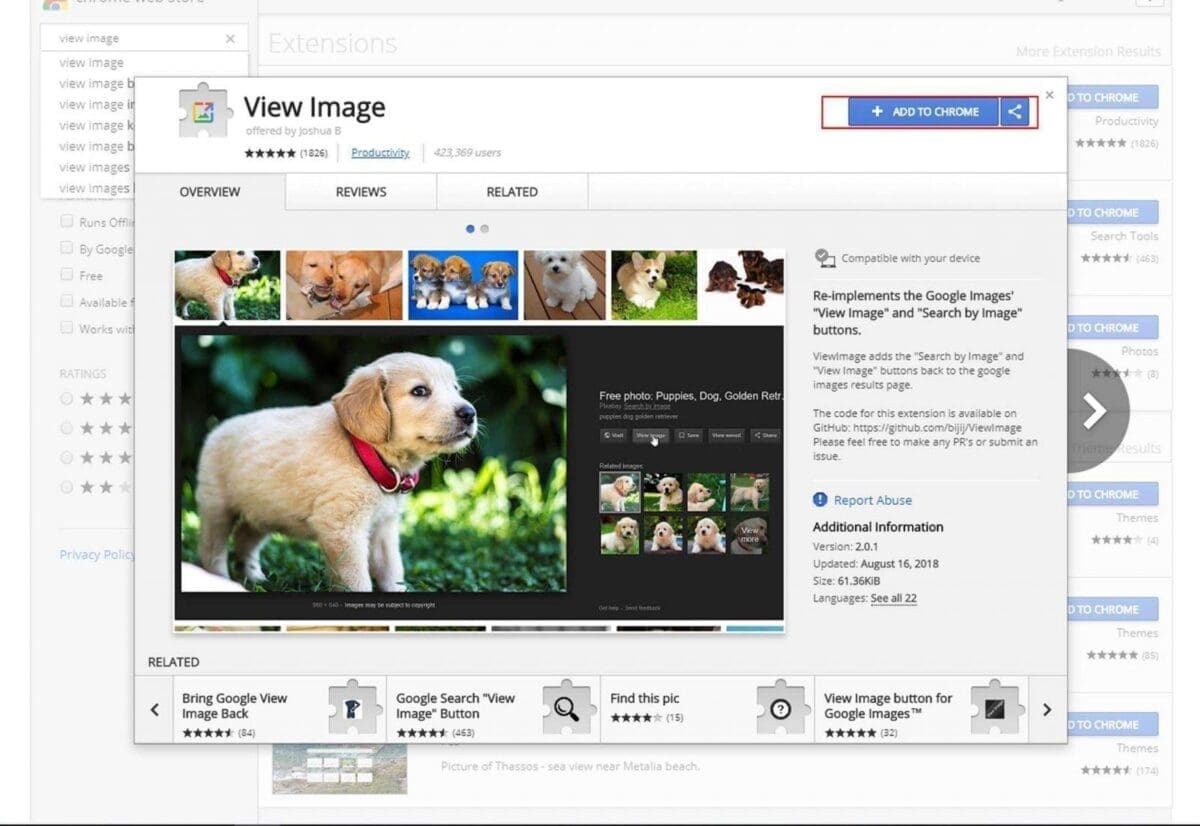Open the Productivity category link
The image size is (1200, 826).
pyautogui.click(x=380, y=153)
